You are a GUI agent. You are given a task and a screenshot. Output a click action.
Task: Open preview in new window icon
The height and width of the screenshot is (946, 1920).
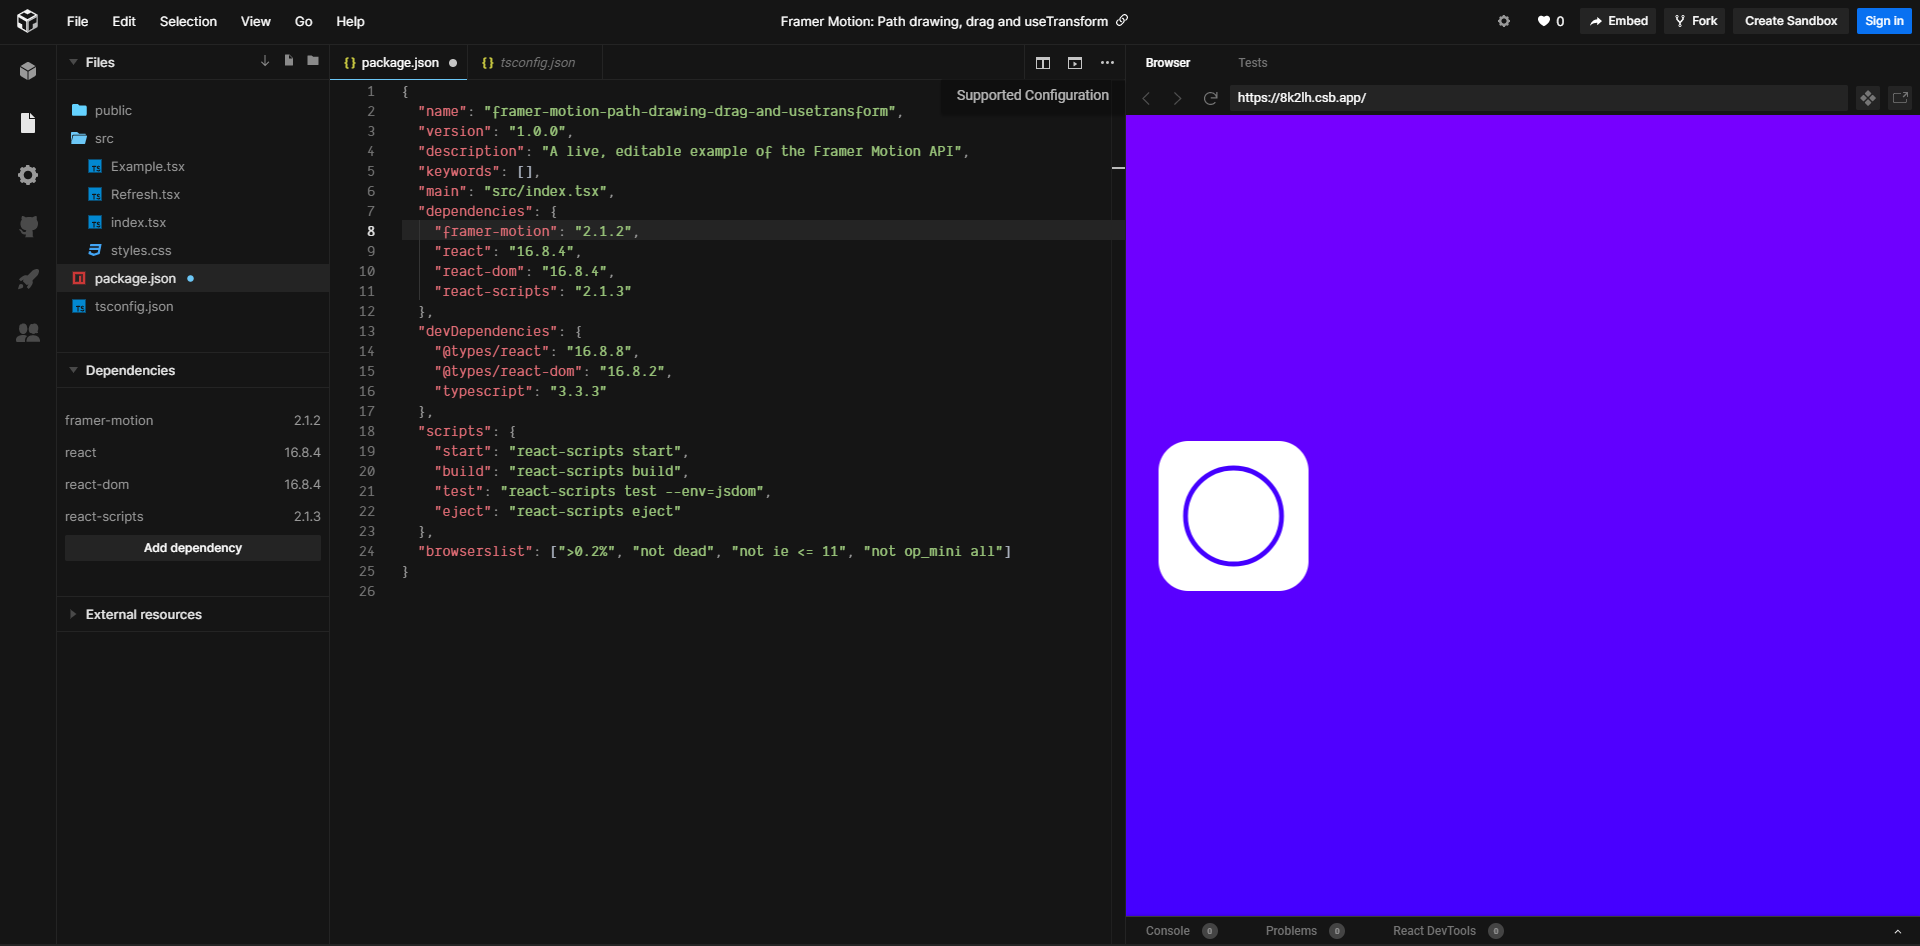1900,98
